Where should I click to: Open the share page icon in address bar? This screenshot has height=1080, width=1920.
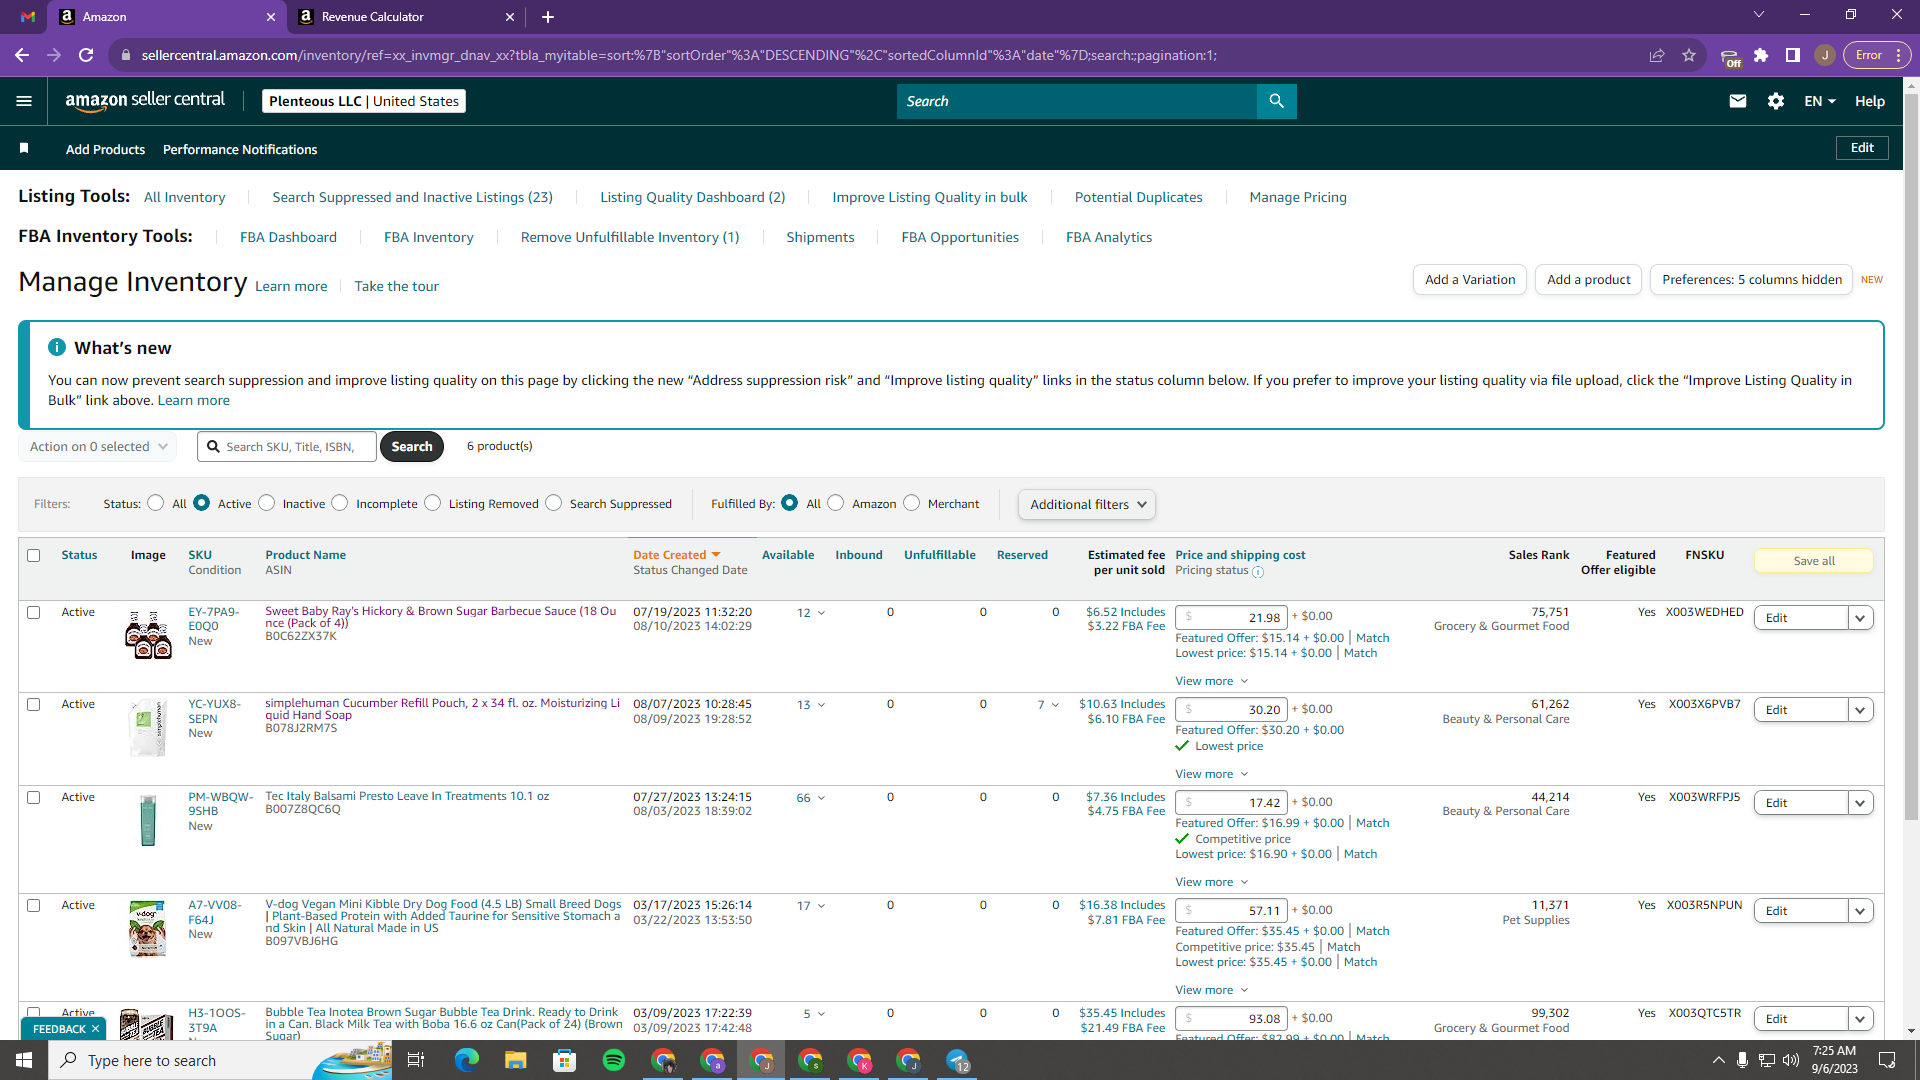coord(1657,55)
